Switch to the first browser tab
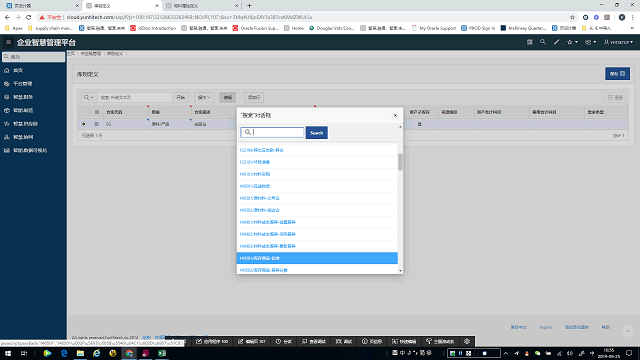 (x=41, y=6)
